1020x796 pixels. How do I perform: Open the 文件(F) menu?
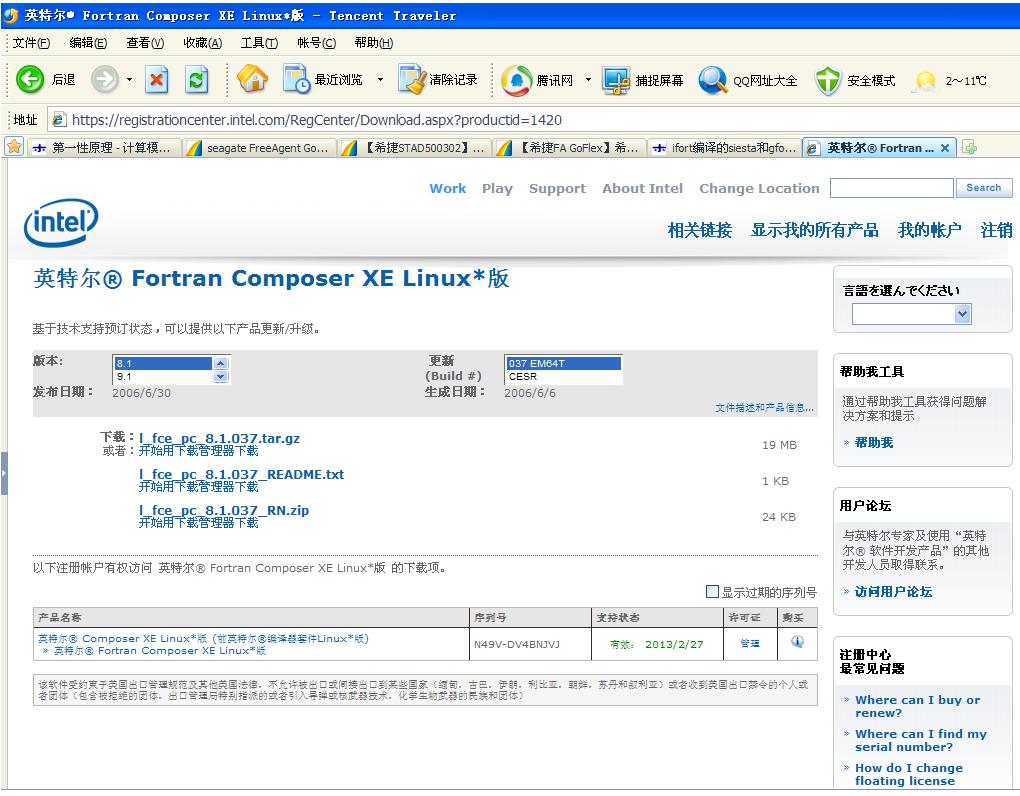point(31,43)
